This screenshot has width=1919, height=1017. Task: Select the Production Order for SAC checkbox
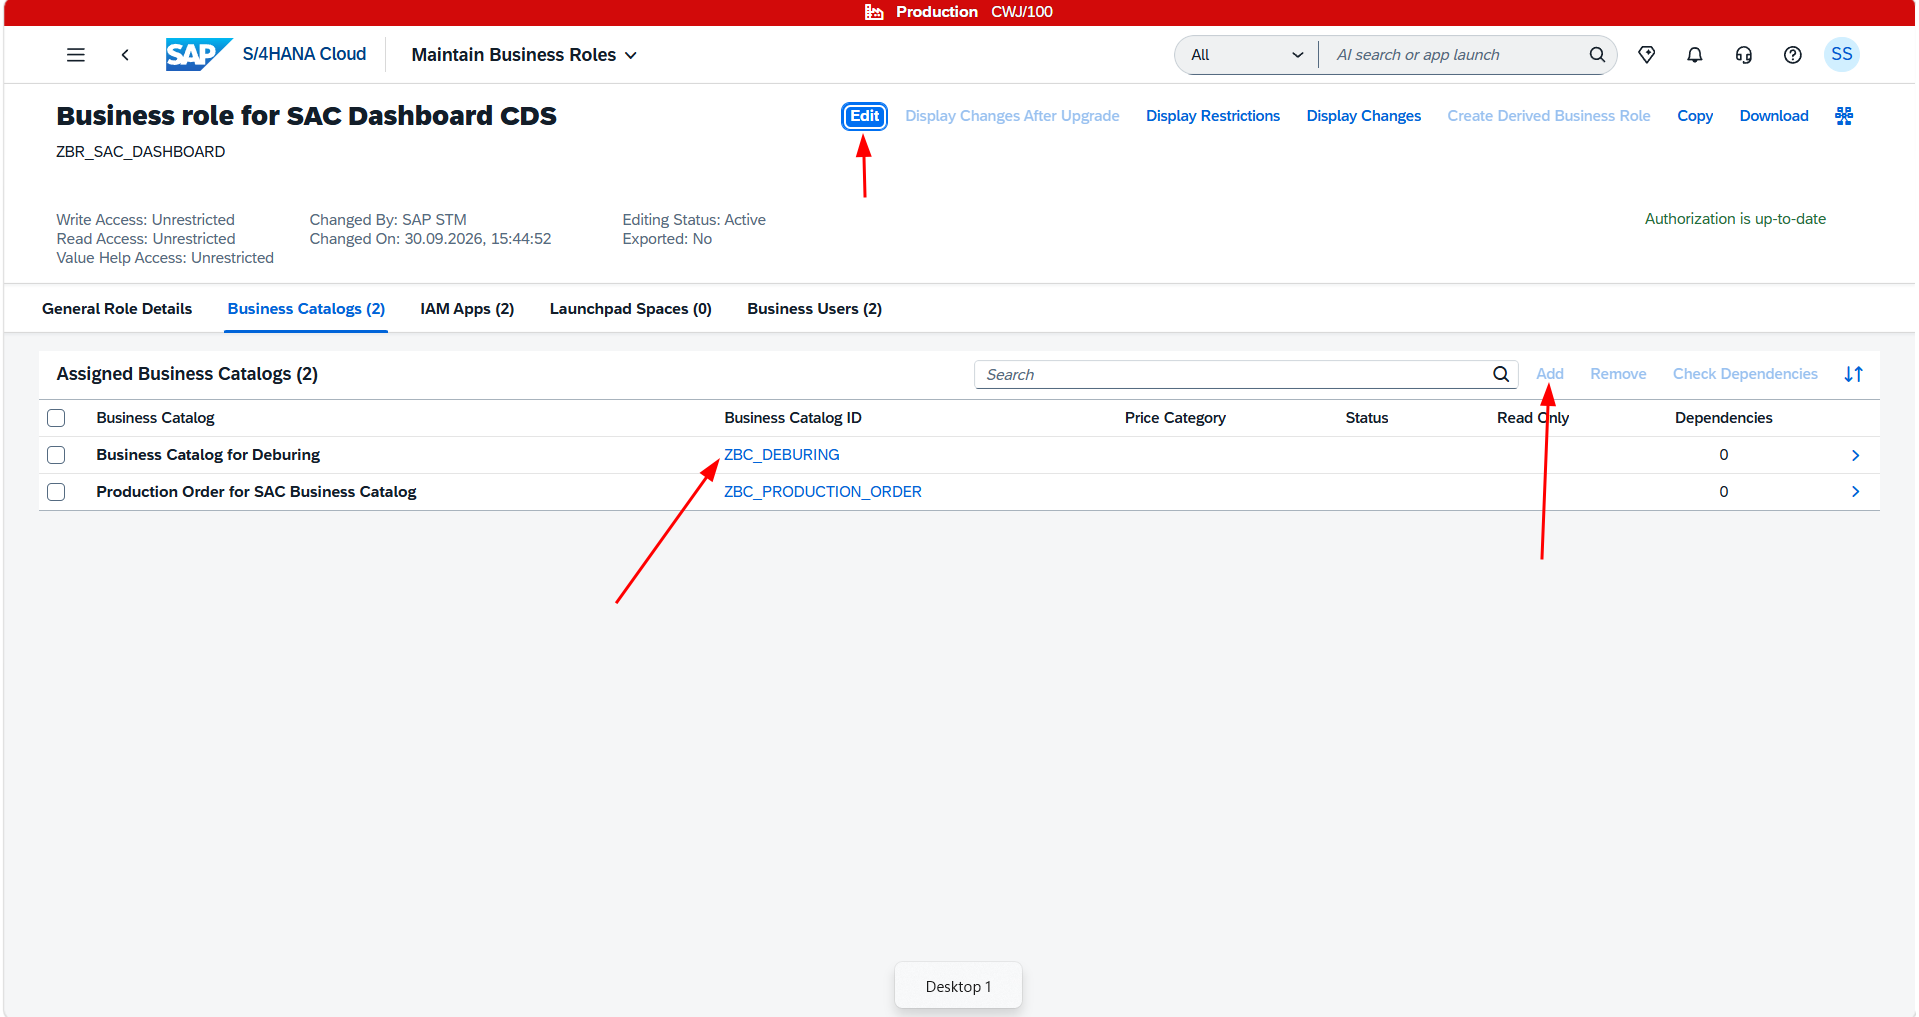coord(56,492)
